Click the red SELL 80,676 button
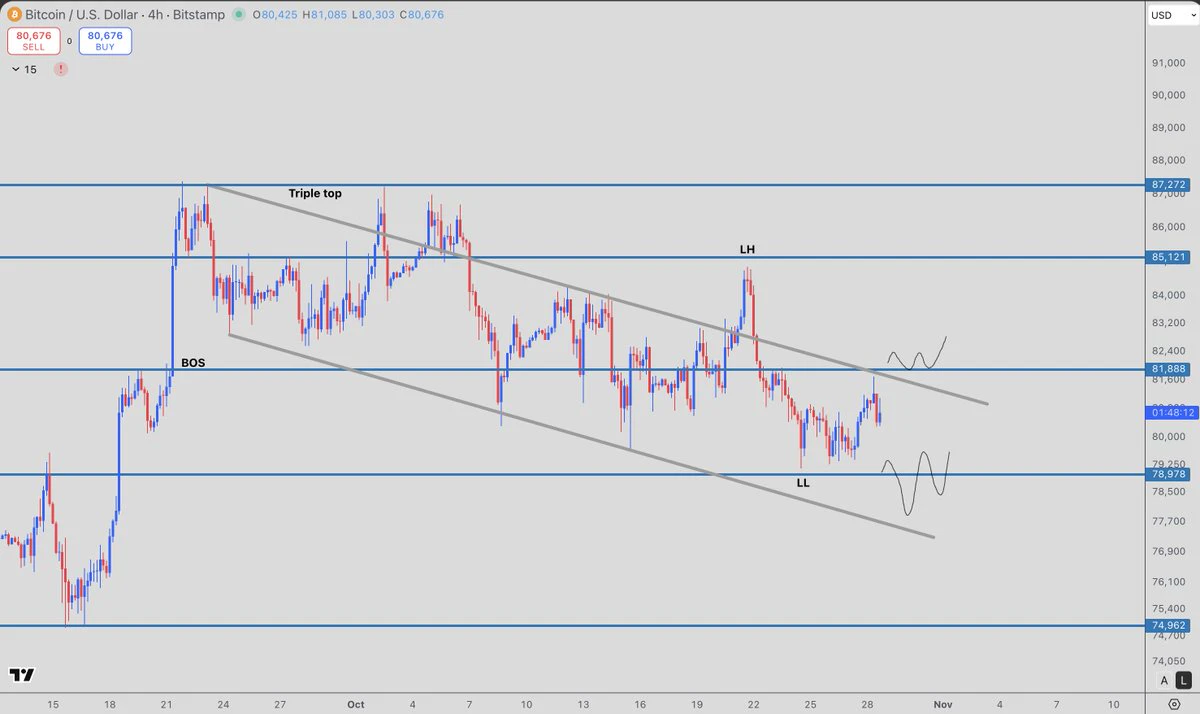This screenshot has height=714, width=1200. 32,41
